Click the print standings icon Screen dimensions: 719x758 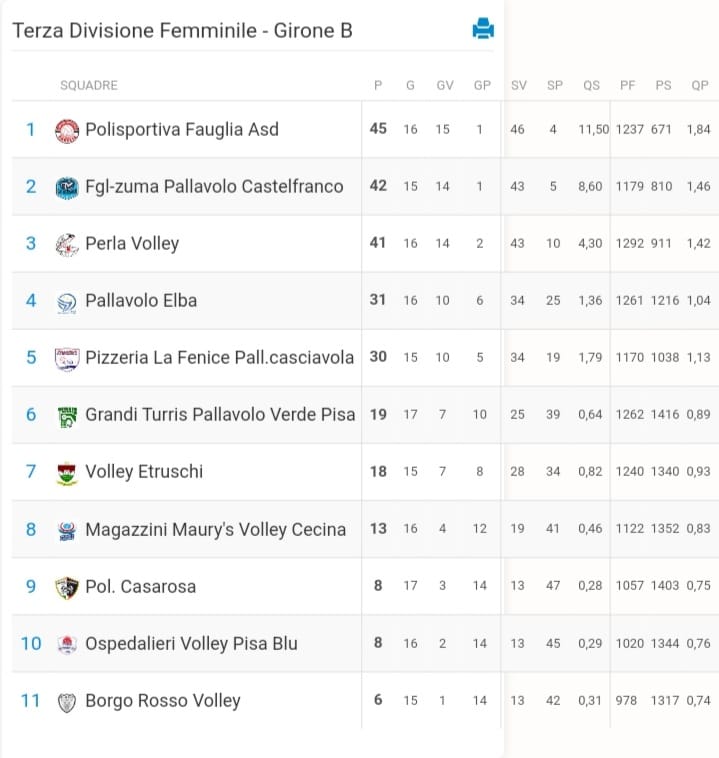point(483,28)
